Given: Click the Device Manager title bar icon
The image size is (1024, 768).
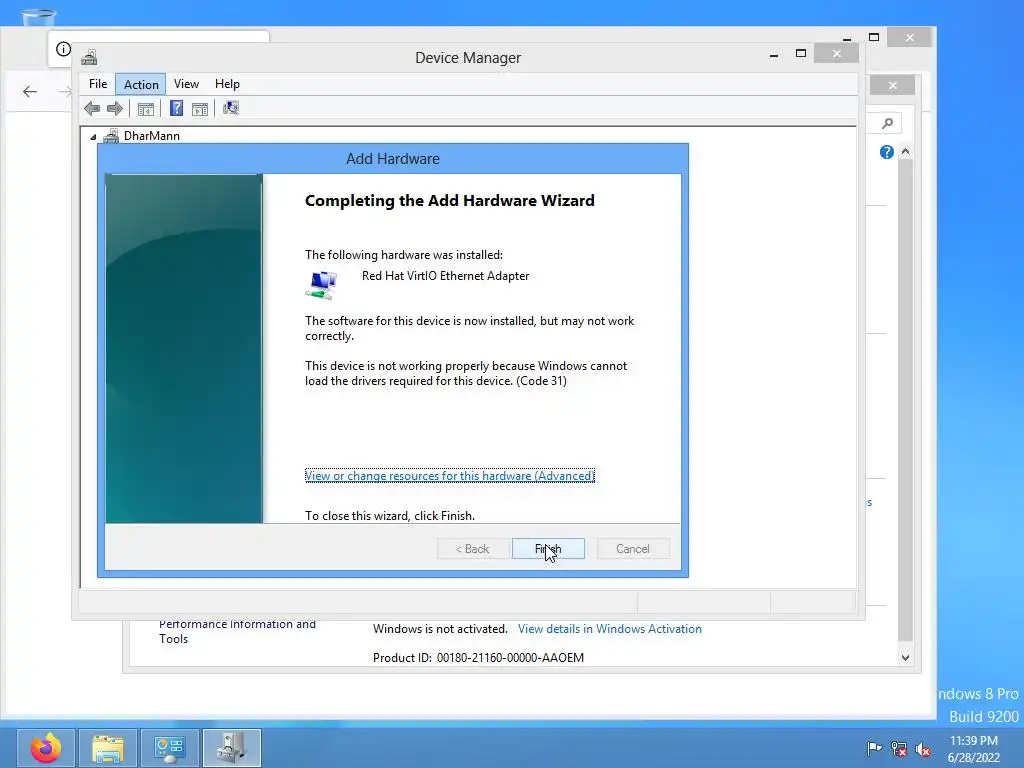Looking at the screenshot, I should [89, 57].
